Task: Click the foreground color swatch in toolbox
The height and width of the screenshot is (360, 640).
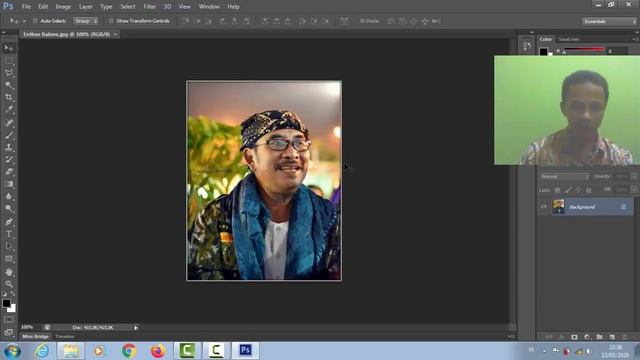Action: tap(6, 303)
